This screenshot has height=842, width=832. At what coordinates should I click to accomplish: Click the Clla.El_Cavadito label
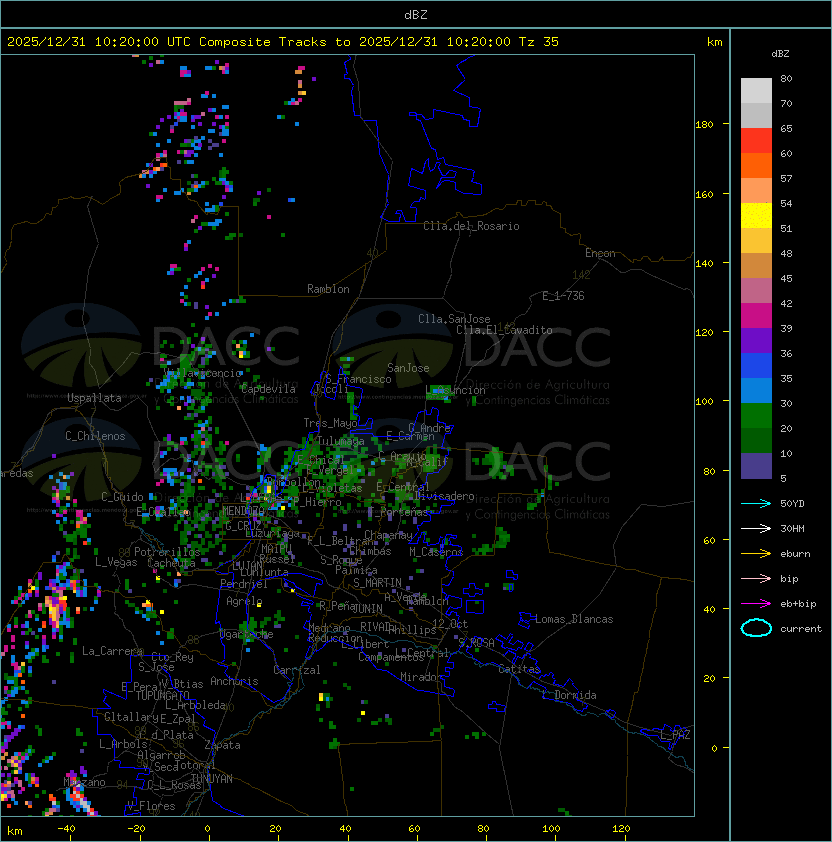504,330
